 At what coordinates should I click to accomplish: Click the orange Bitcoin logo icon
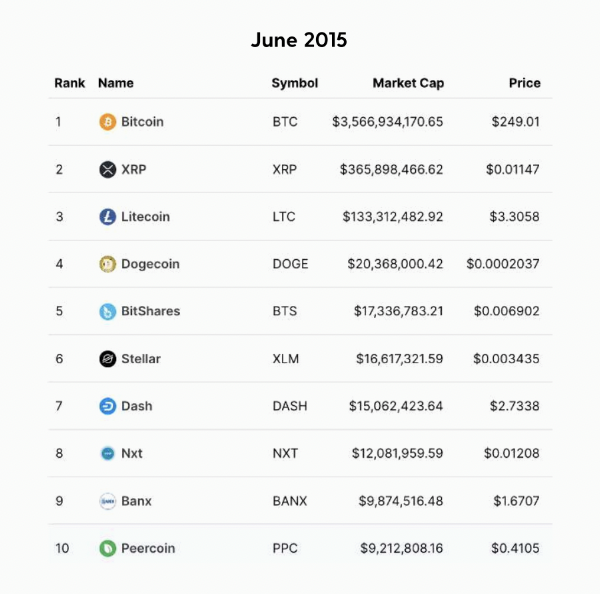tap(108, 122)
